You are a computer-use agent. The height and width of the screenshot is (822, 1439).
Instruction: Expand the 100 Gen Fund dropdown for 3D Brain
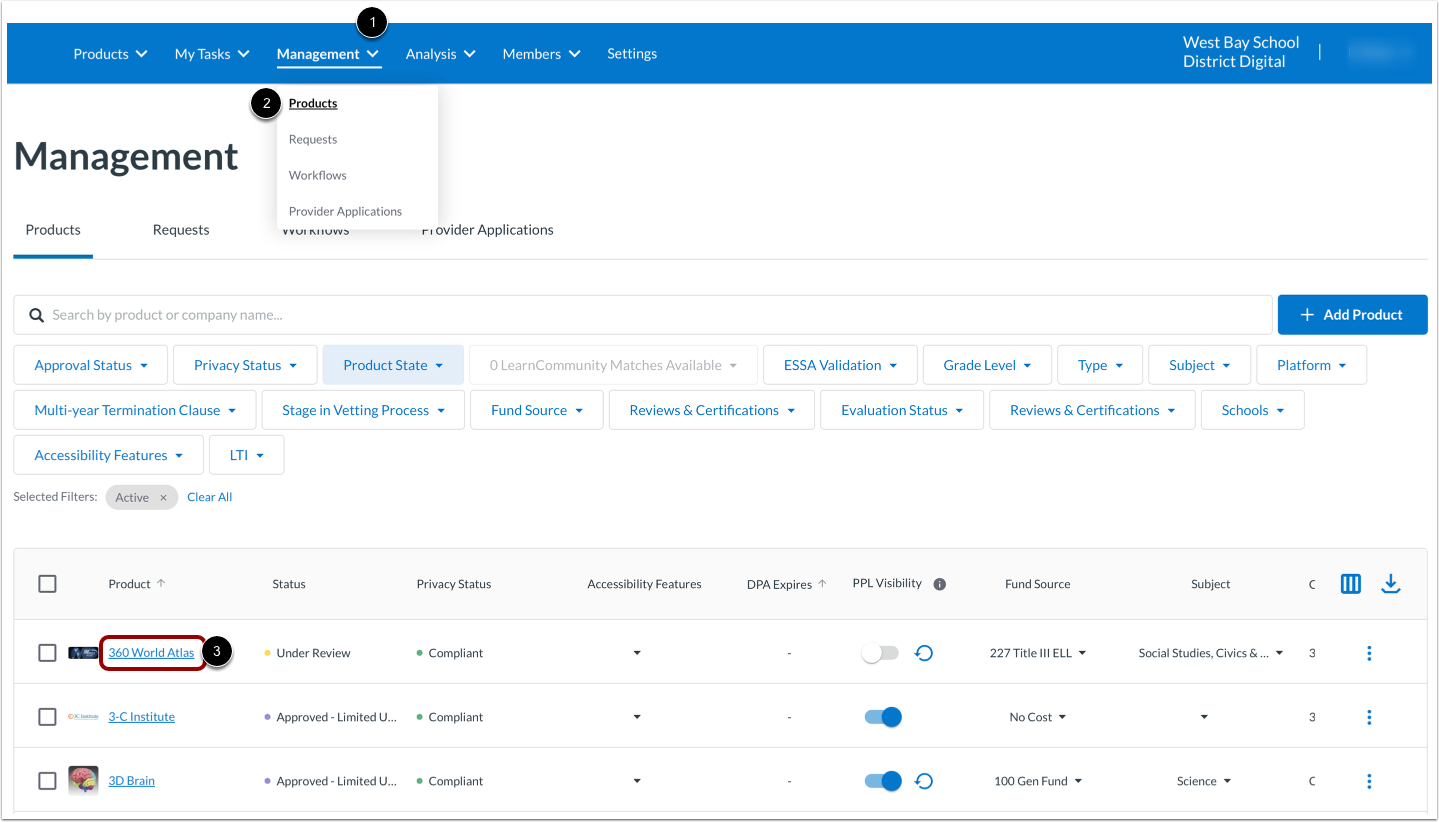(x=1037, y=780)
